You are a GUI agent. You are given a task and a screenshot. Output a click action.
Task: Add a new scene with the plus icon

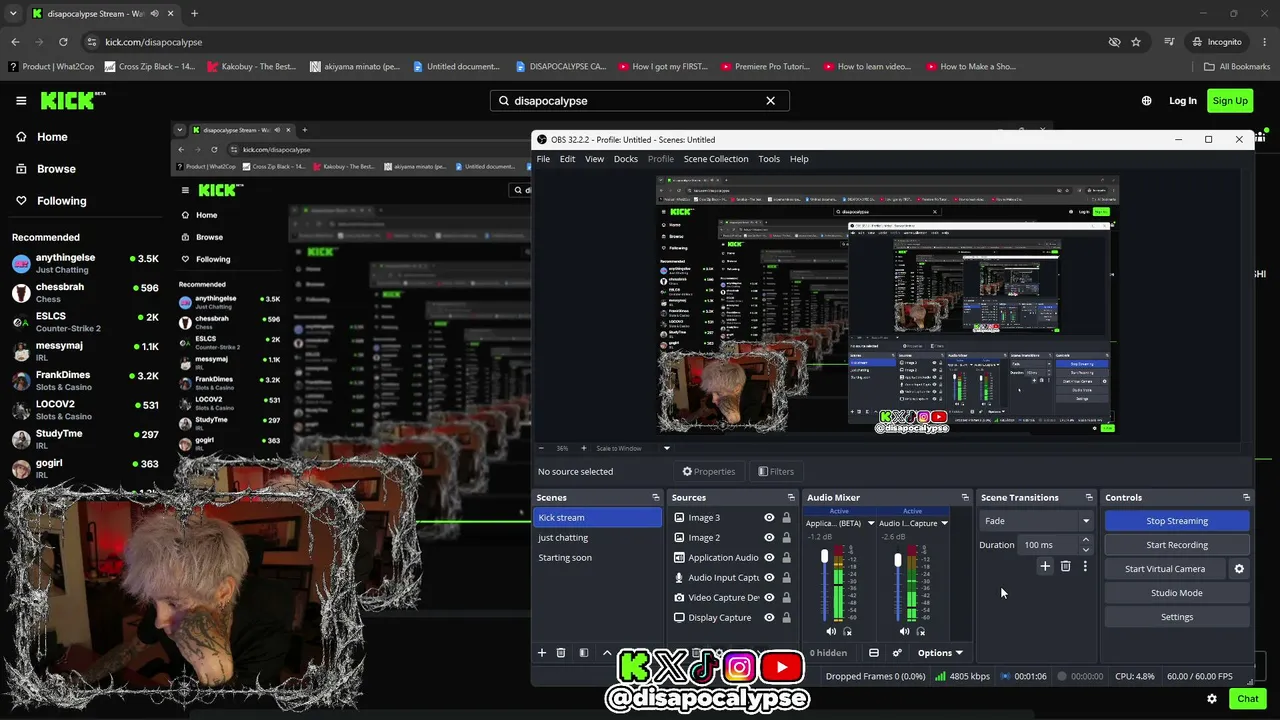542,653
